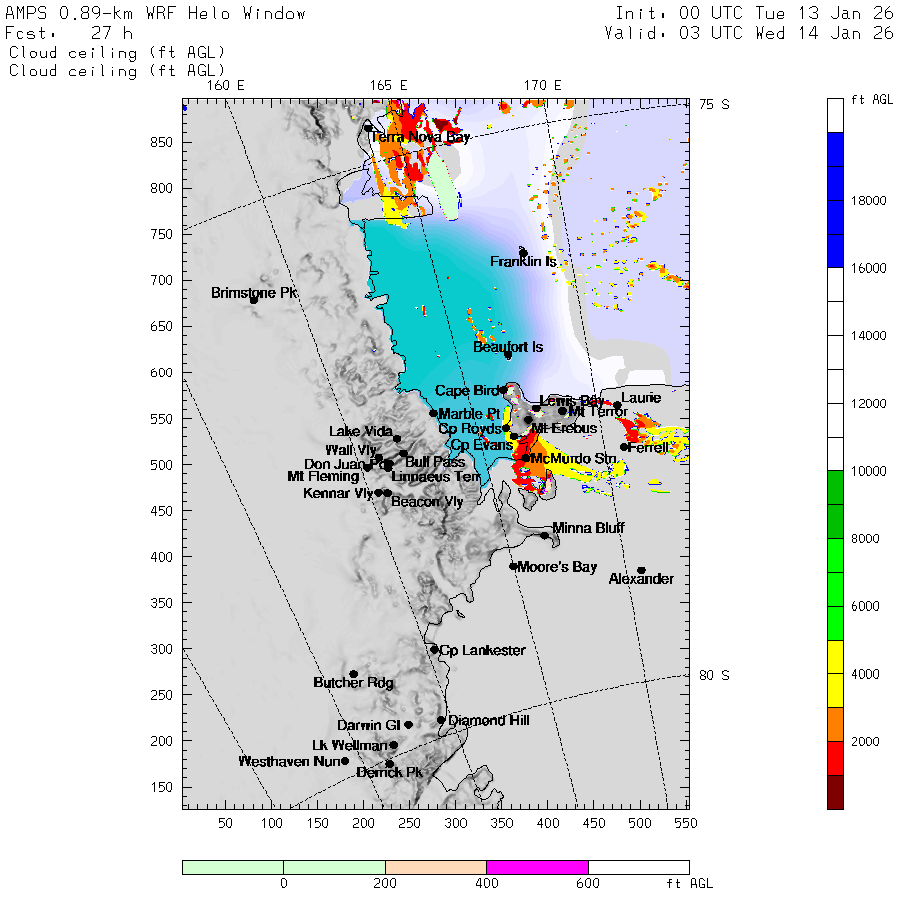The image size is (900, 900).
Task: Click the Brimstone Pk location marker
Action: (253, 299)
